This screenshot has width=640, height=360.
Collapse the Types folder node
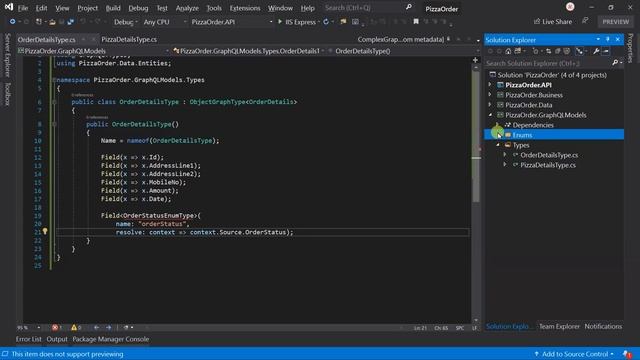coord(498,145)
